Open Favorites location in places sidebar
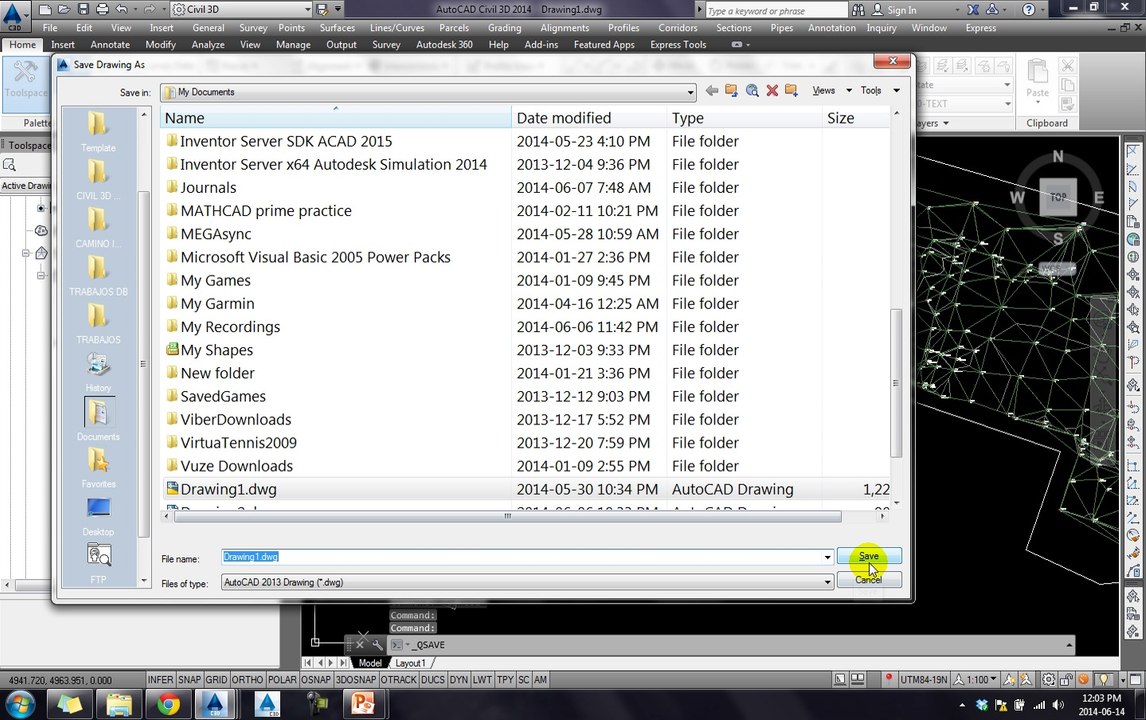This screenshot has height=720, width=1146. pyautogui.click(x=98, y=467)
